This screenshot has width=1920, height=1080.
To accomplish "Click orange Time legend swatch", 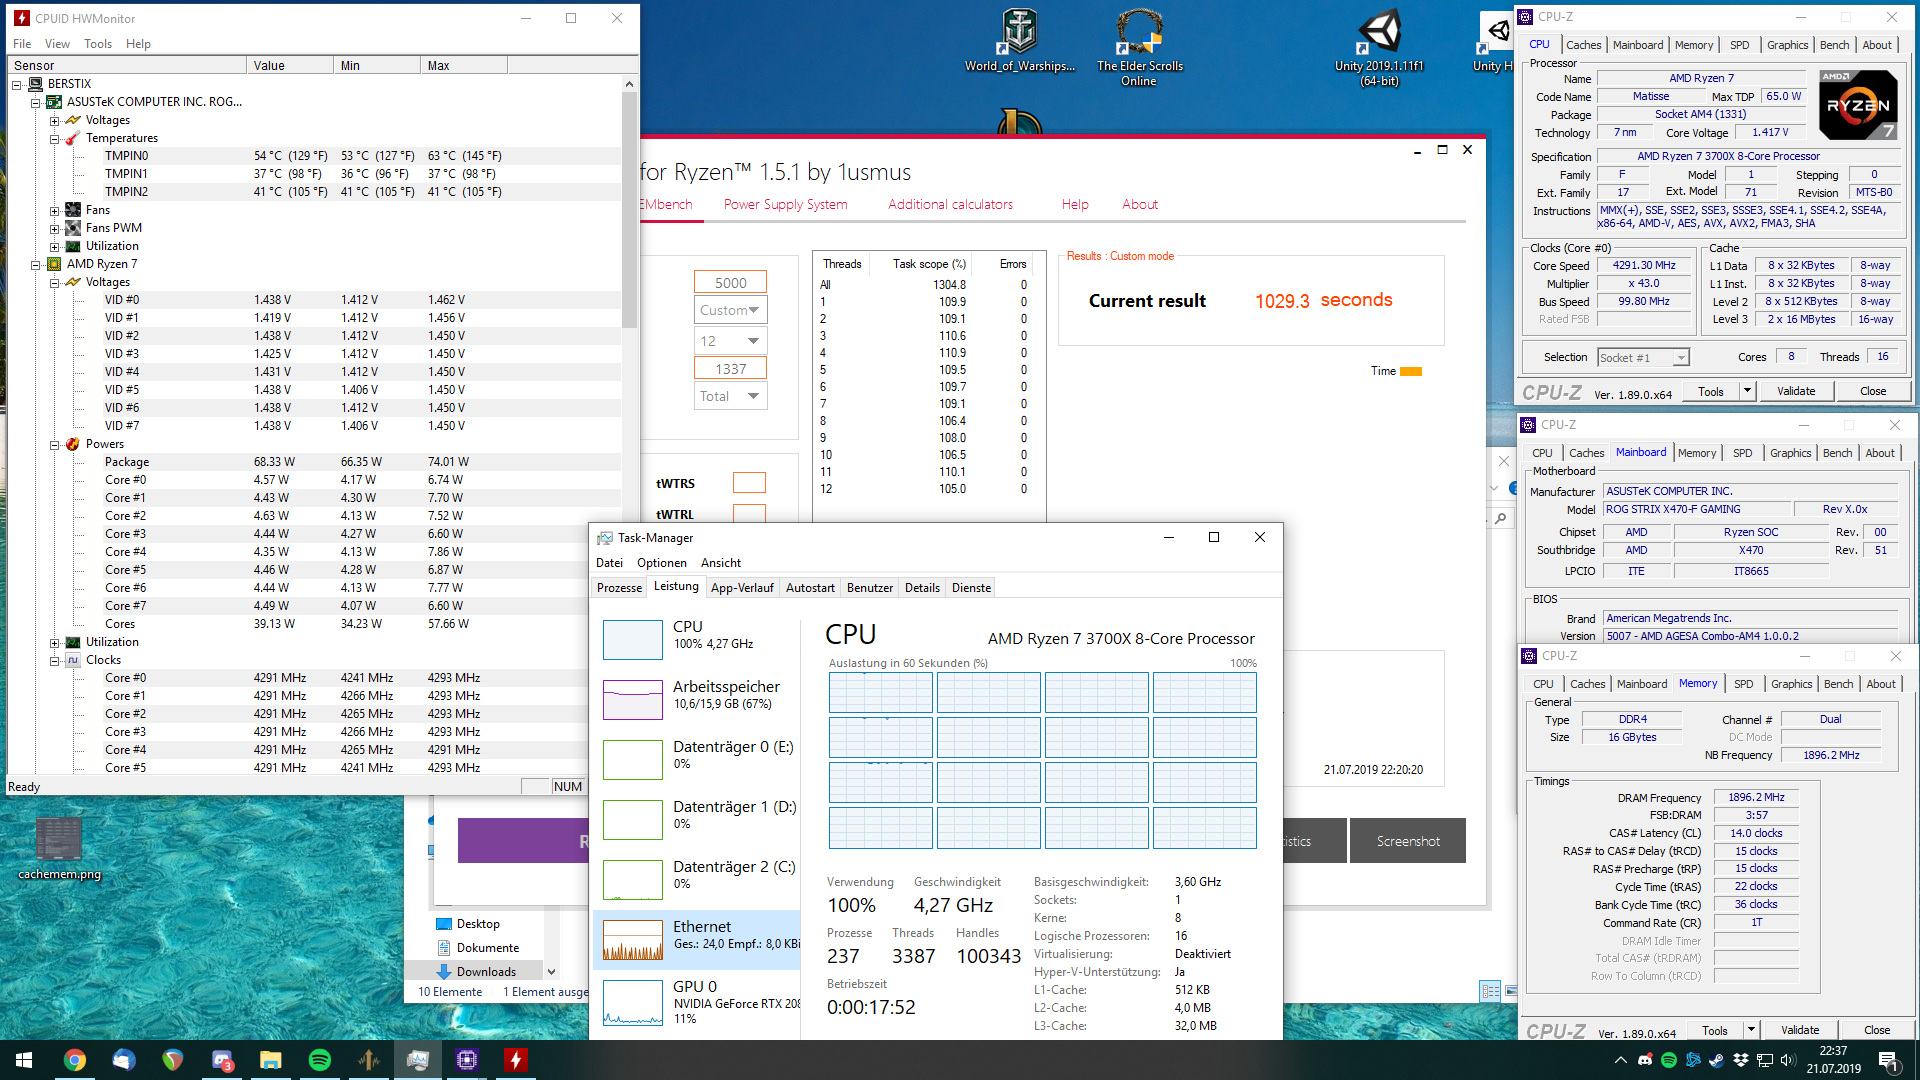I will point(1410,372).
